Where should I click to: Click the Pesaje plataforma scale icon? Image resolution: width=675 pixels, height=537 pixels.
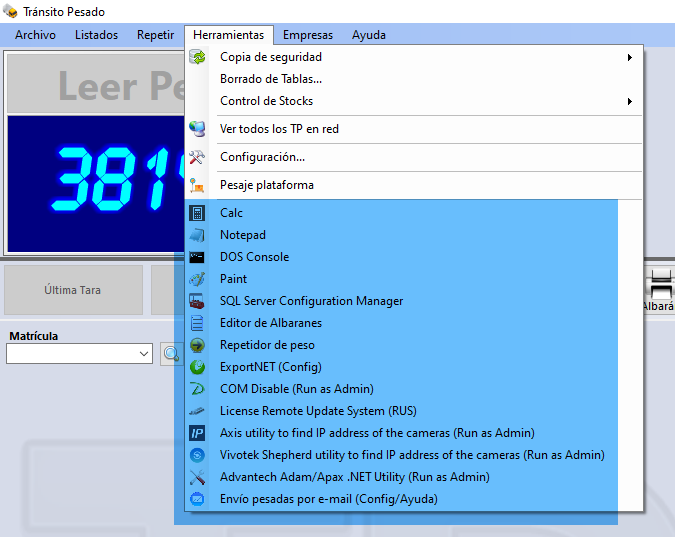tap(197, 185)
